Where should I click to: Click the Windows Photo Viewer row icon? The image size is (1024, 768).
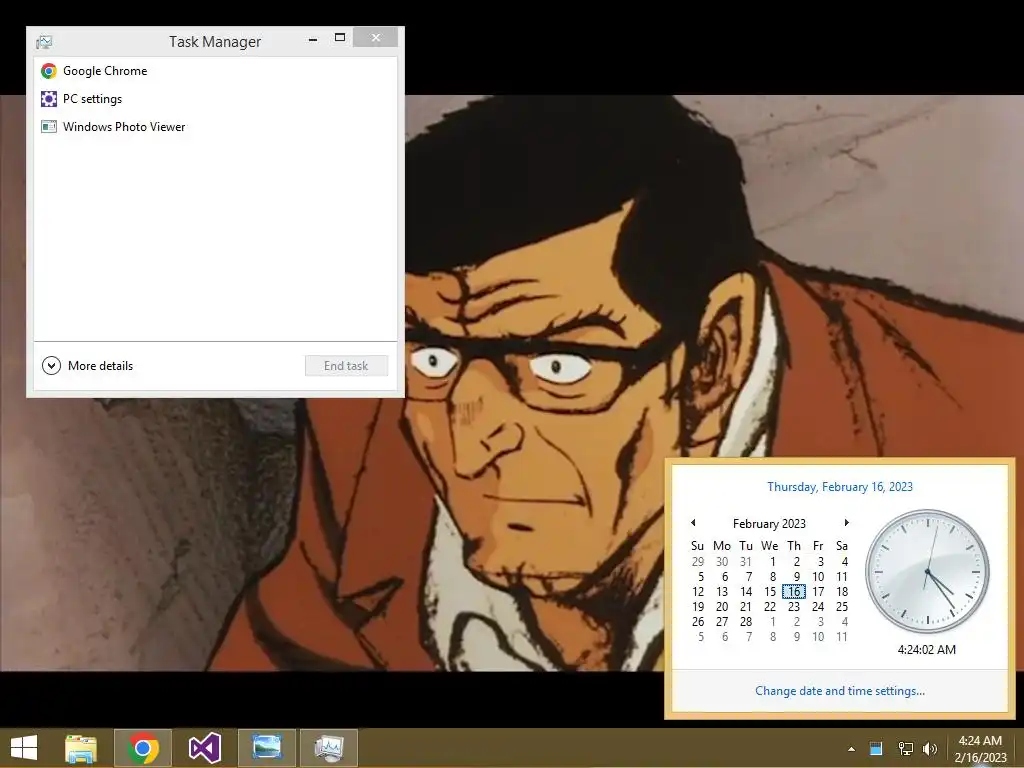(x=49, y=127)
